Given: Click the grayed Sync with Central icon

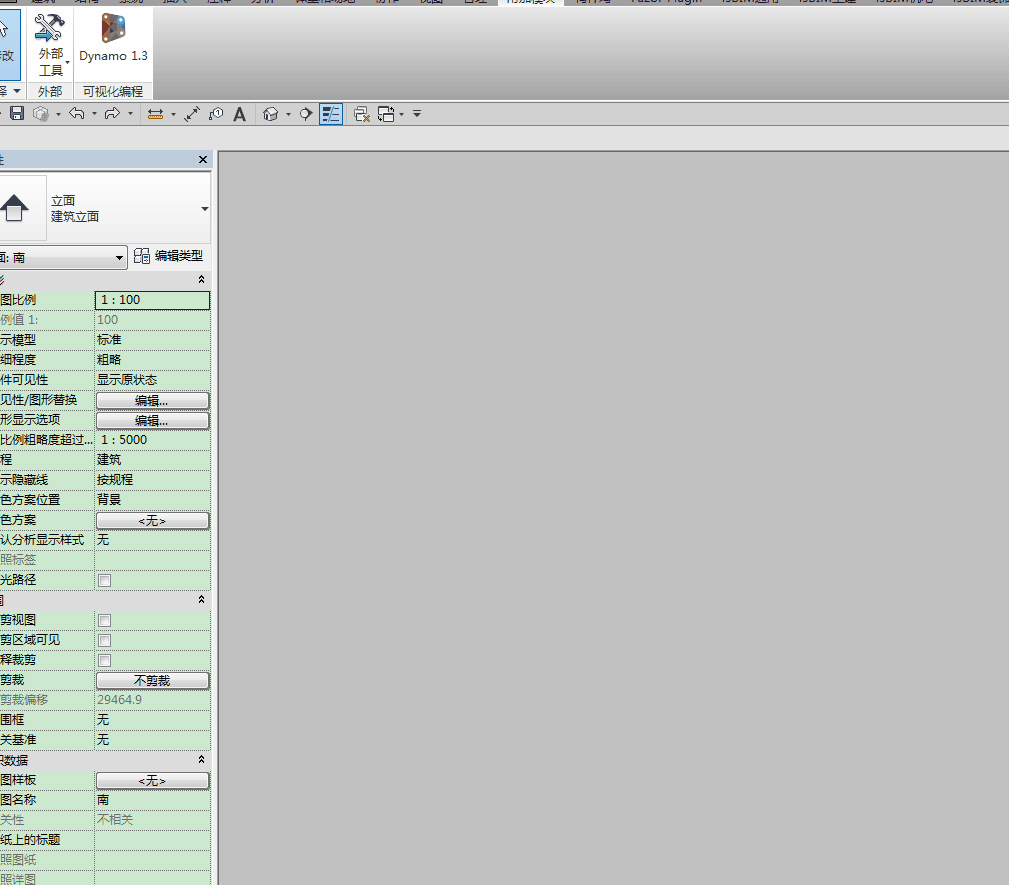Looking at the screenshot, I should [x=41, y=114].
